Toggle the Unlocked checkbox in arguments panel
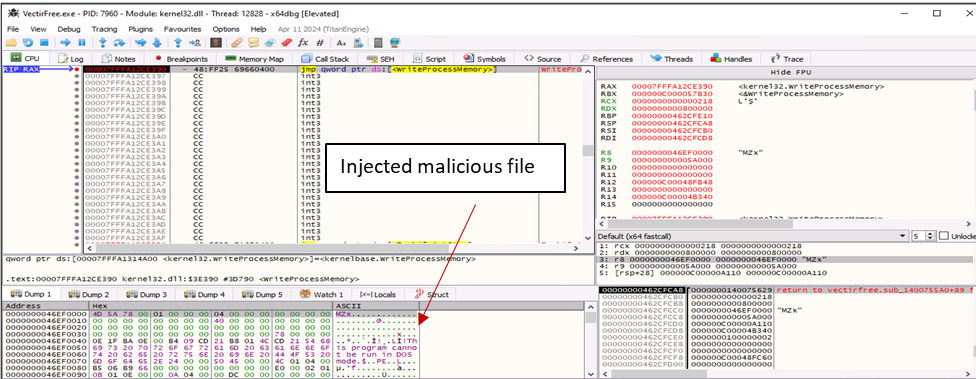Image resolution: width=976 pixels, height=379 pixels. coord(943,236)
